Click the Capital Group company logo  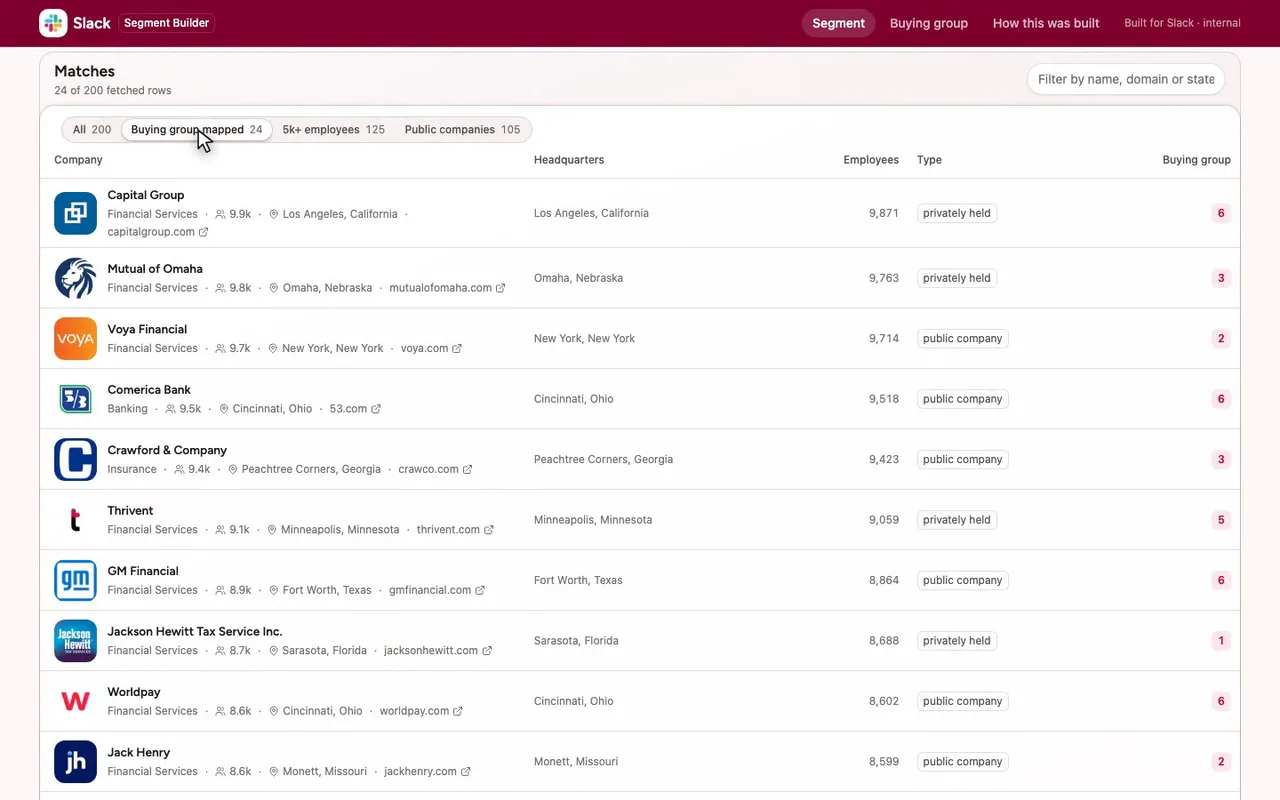click(75, 213)
